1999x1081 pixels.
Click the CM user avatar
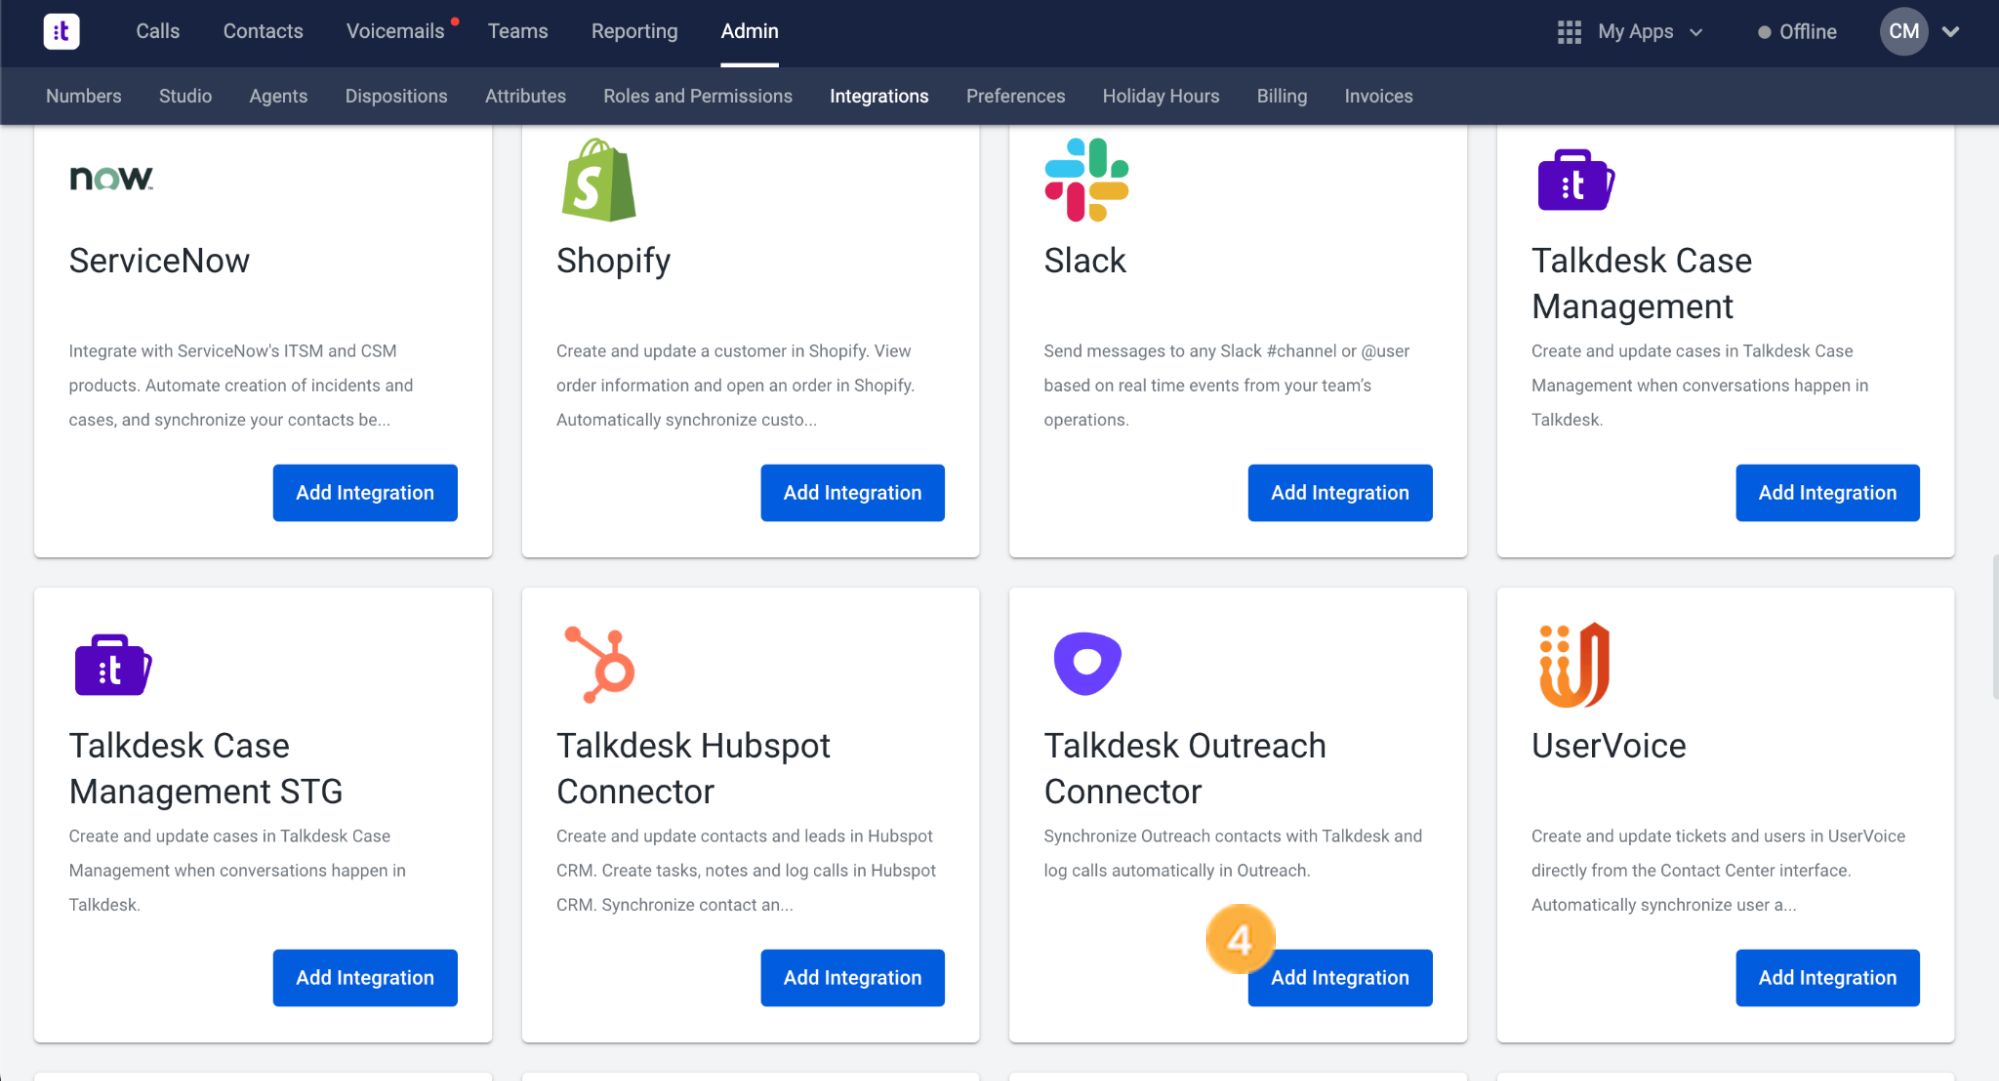[1903, 31]
